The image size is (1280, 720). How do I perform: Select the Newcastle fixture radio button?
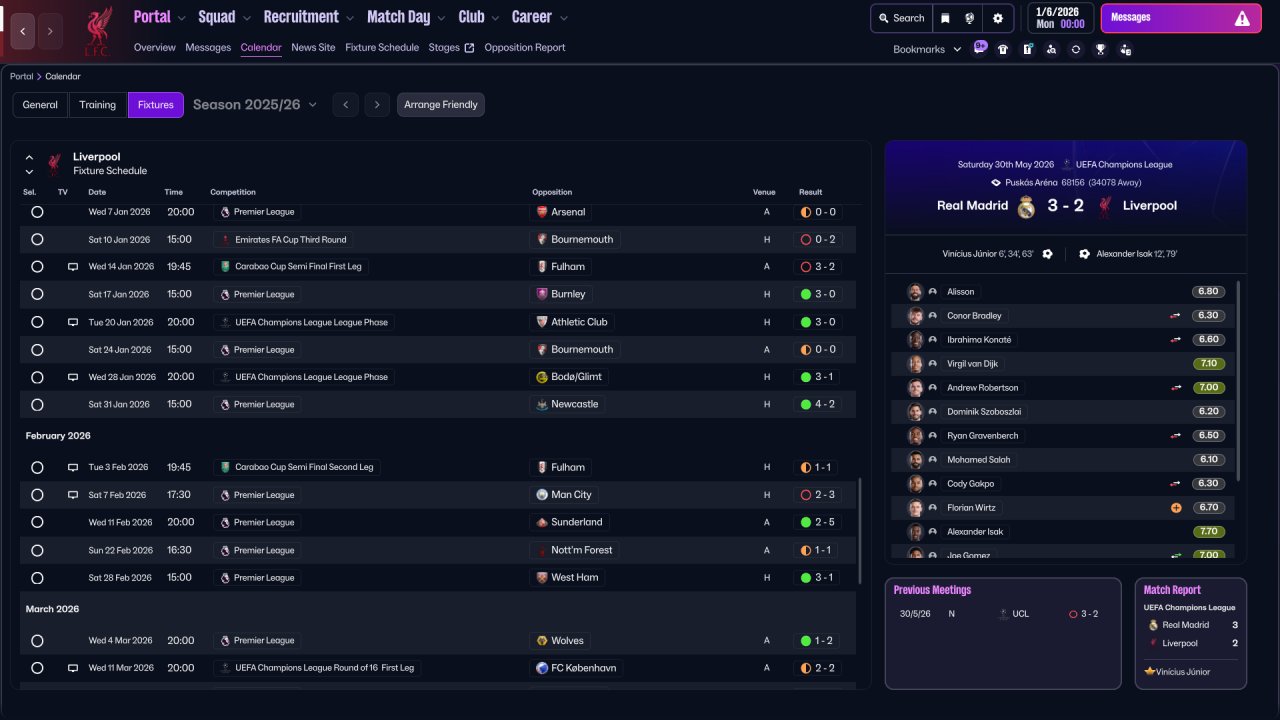[37, 405]
